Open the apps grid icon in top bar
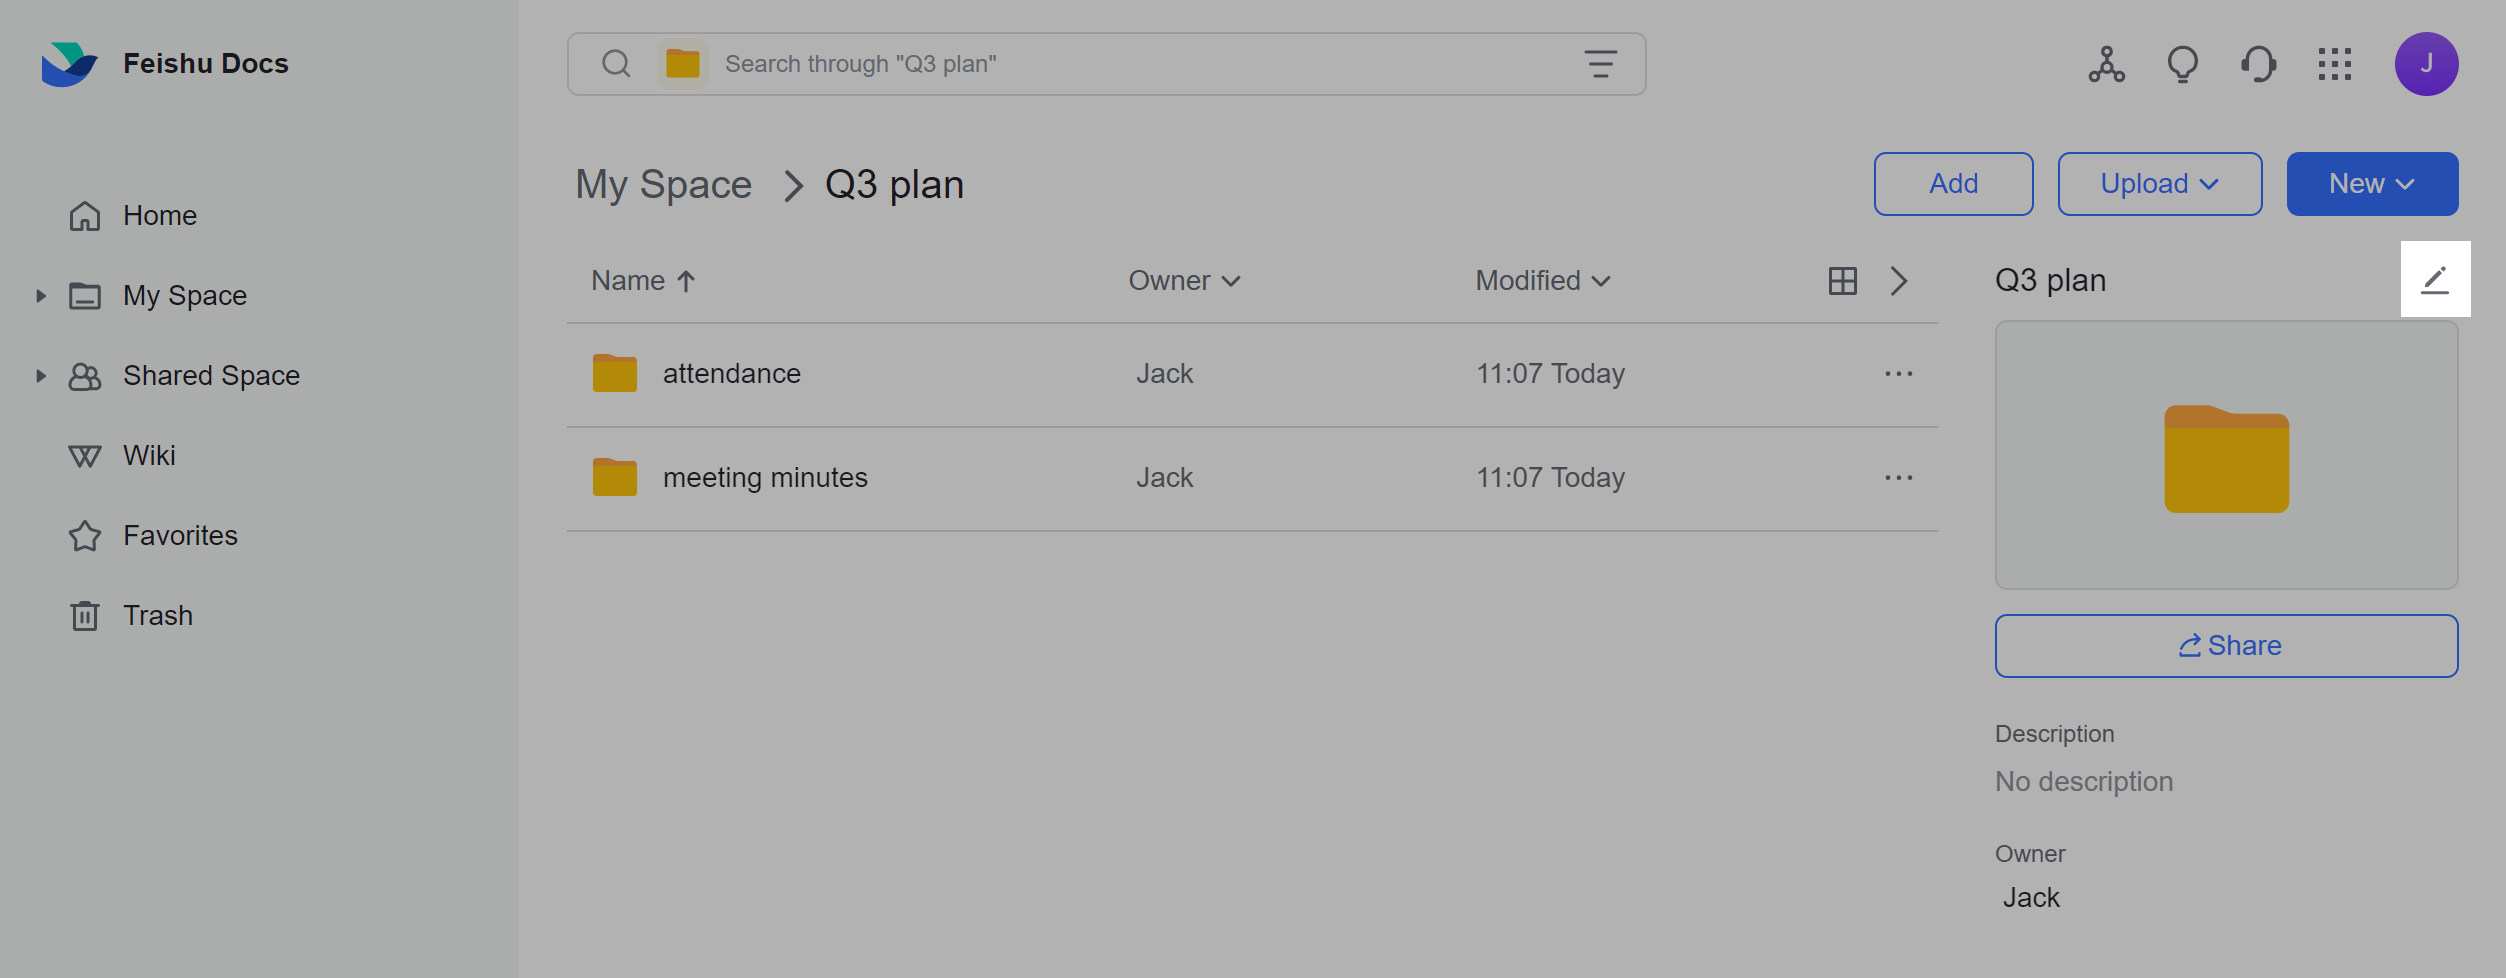2506x978 pixels. (2335, 64)
